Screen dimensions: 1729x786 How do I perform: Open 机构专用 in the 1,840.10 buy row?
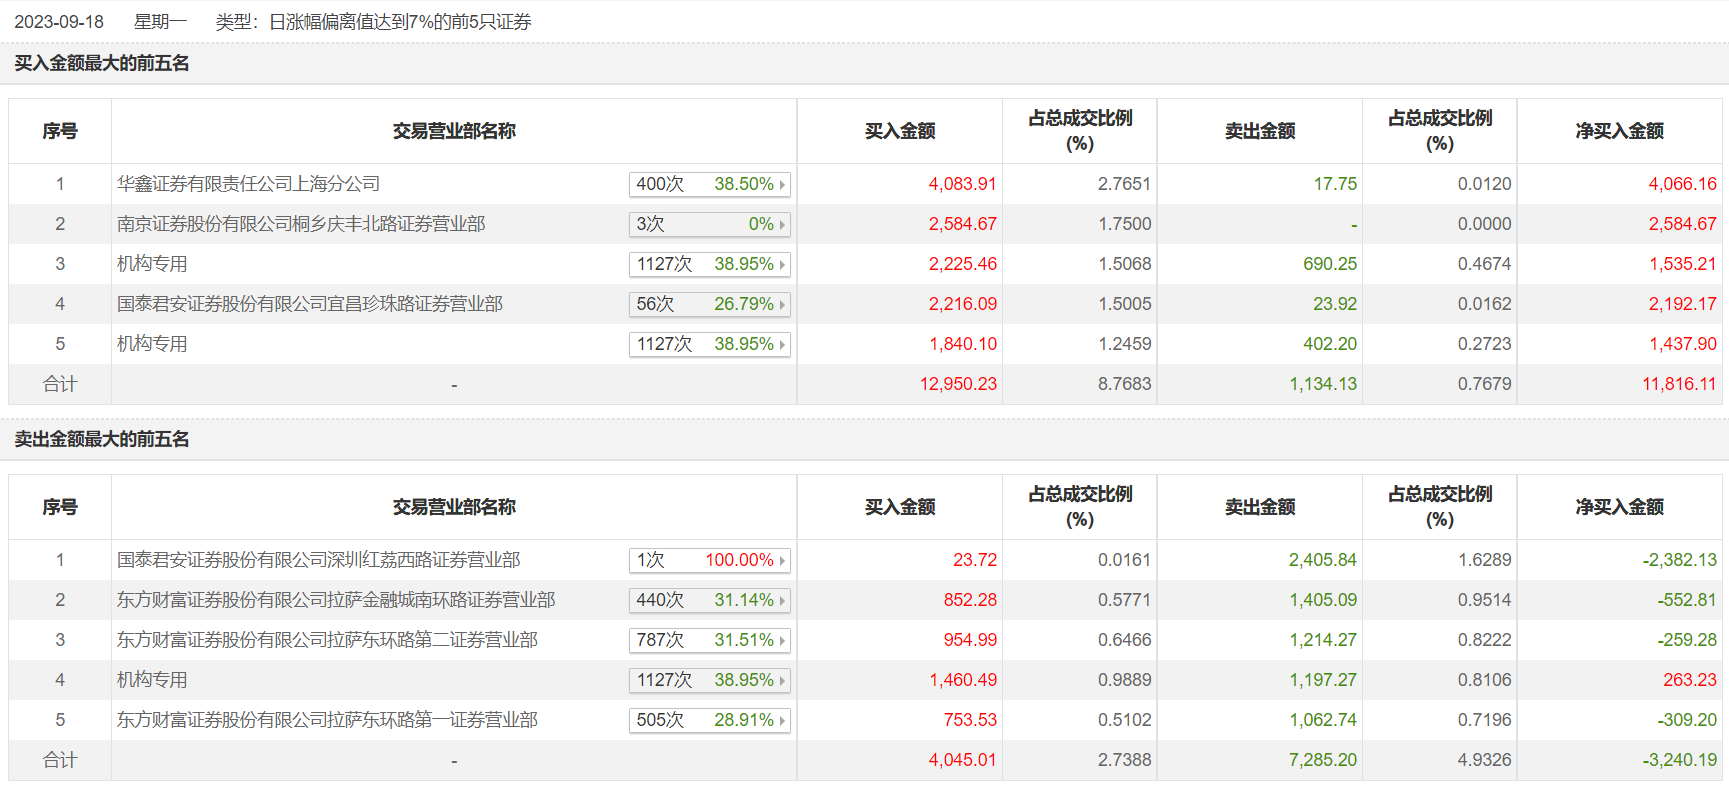(152, 344)
